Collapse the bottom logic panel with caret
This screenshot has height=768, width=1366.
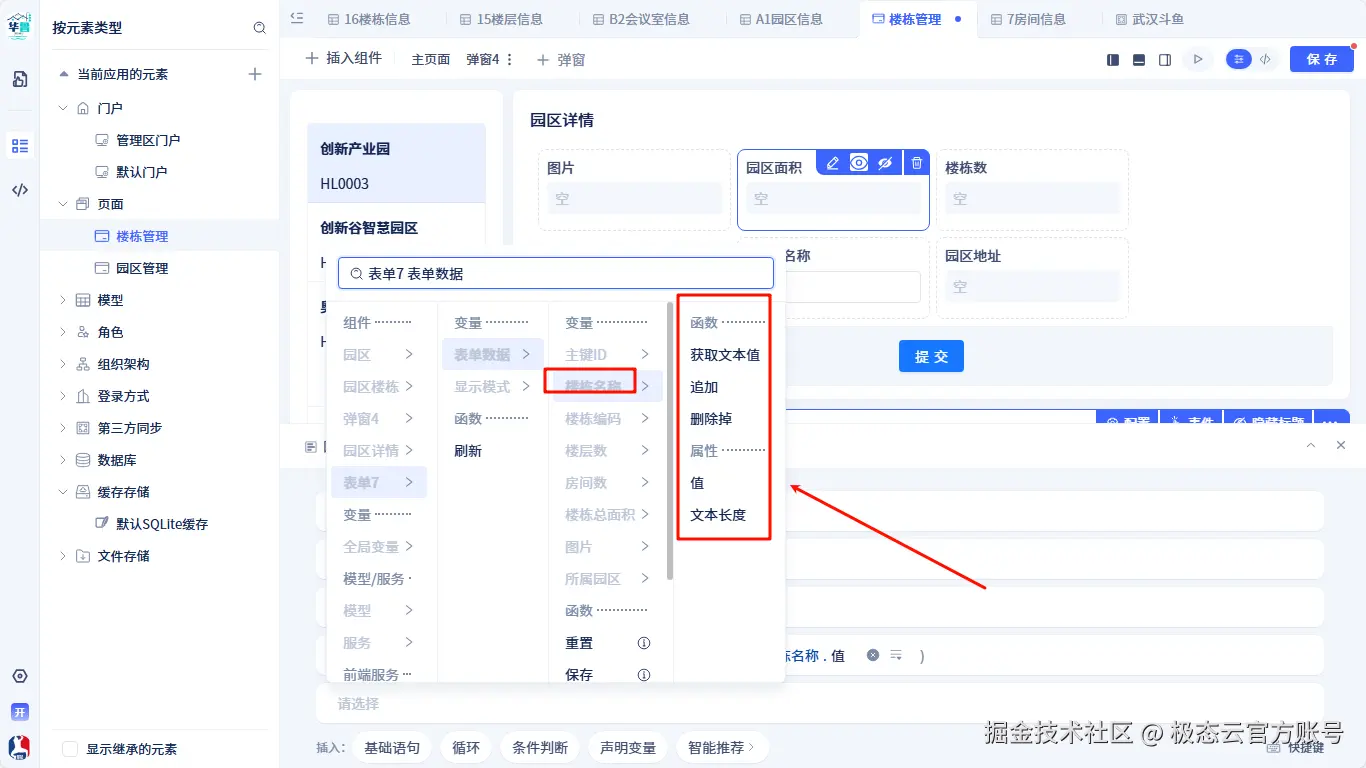[x=1311, y=445]
